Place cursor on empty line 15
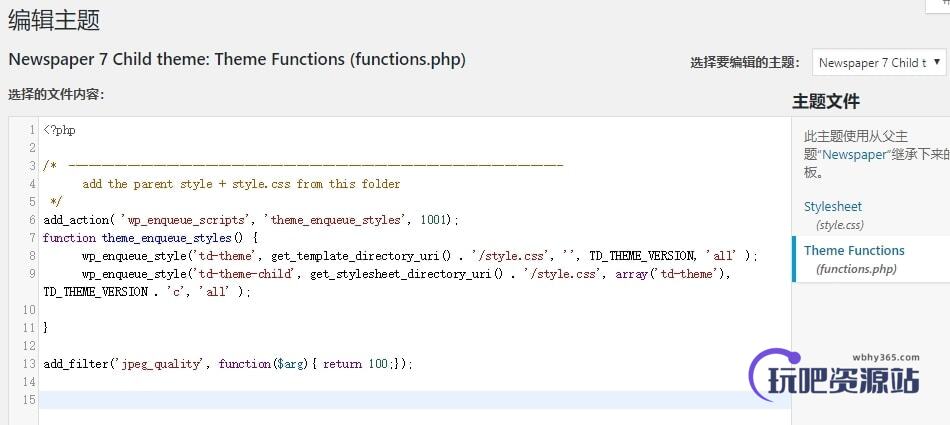 [x=414, y=400]
